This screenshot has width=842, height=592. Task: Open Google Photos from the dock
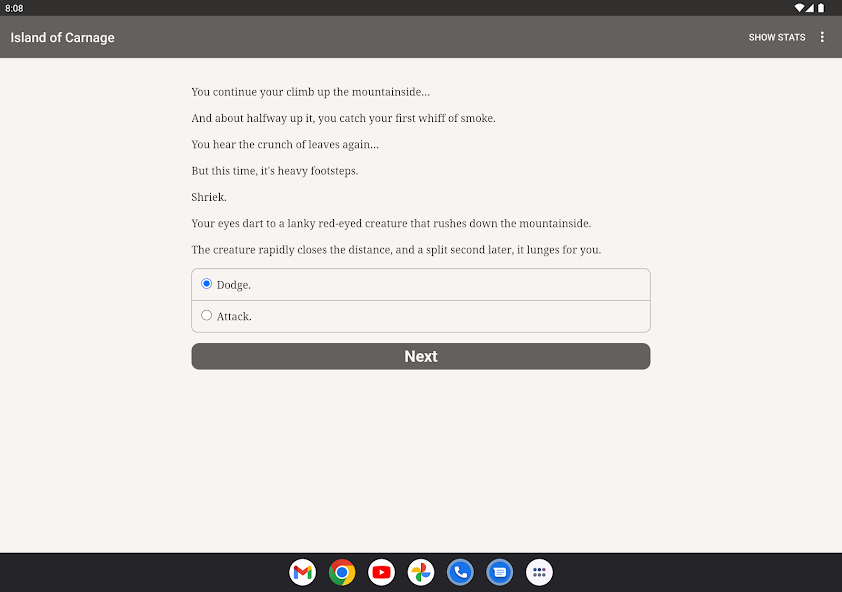coord(421,572)
